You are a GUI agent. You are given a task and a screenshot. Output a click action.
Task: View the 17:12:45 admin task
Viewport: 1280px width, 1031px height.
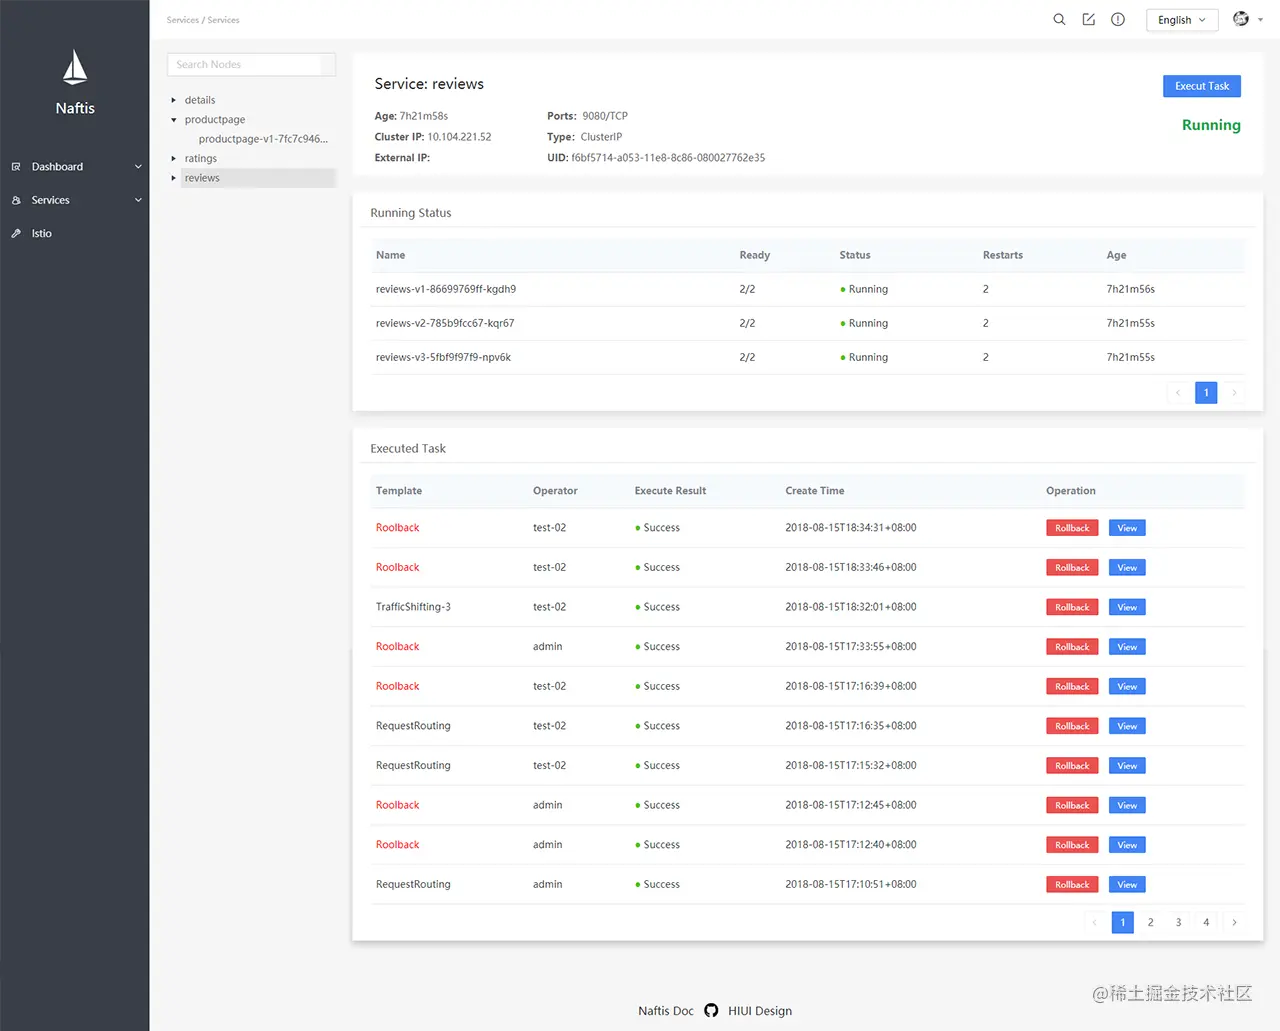click(x=1127, y=806)
